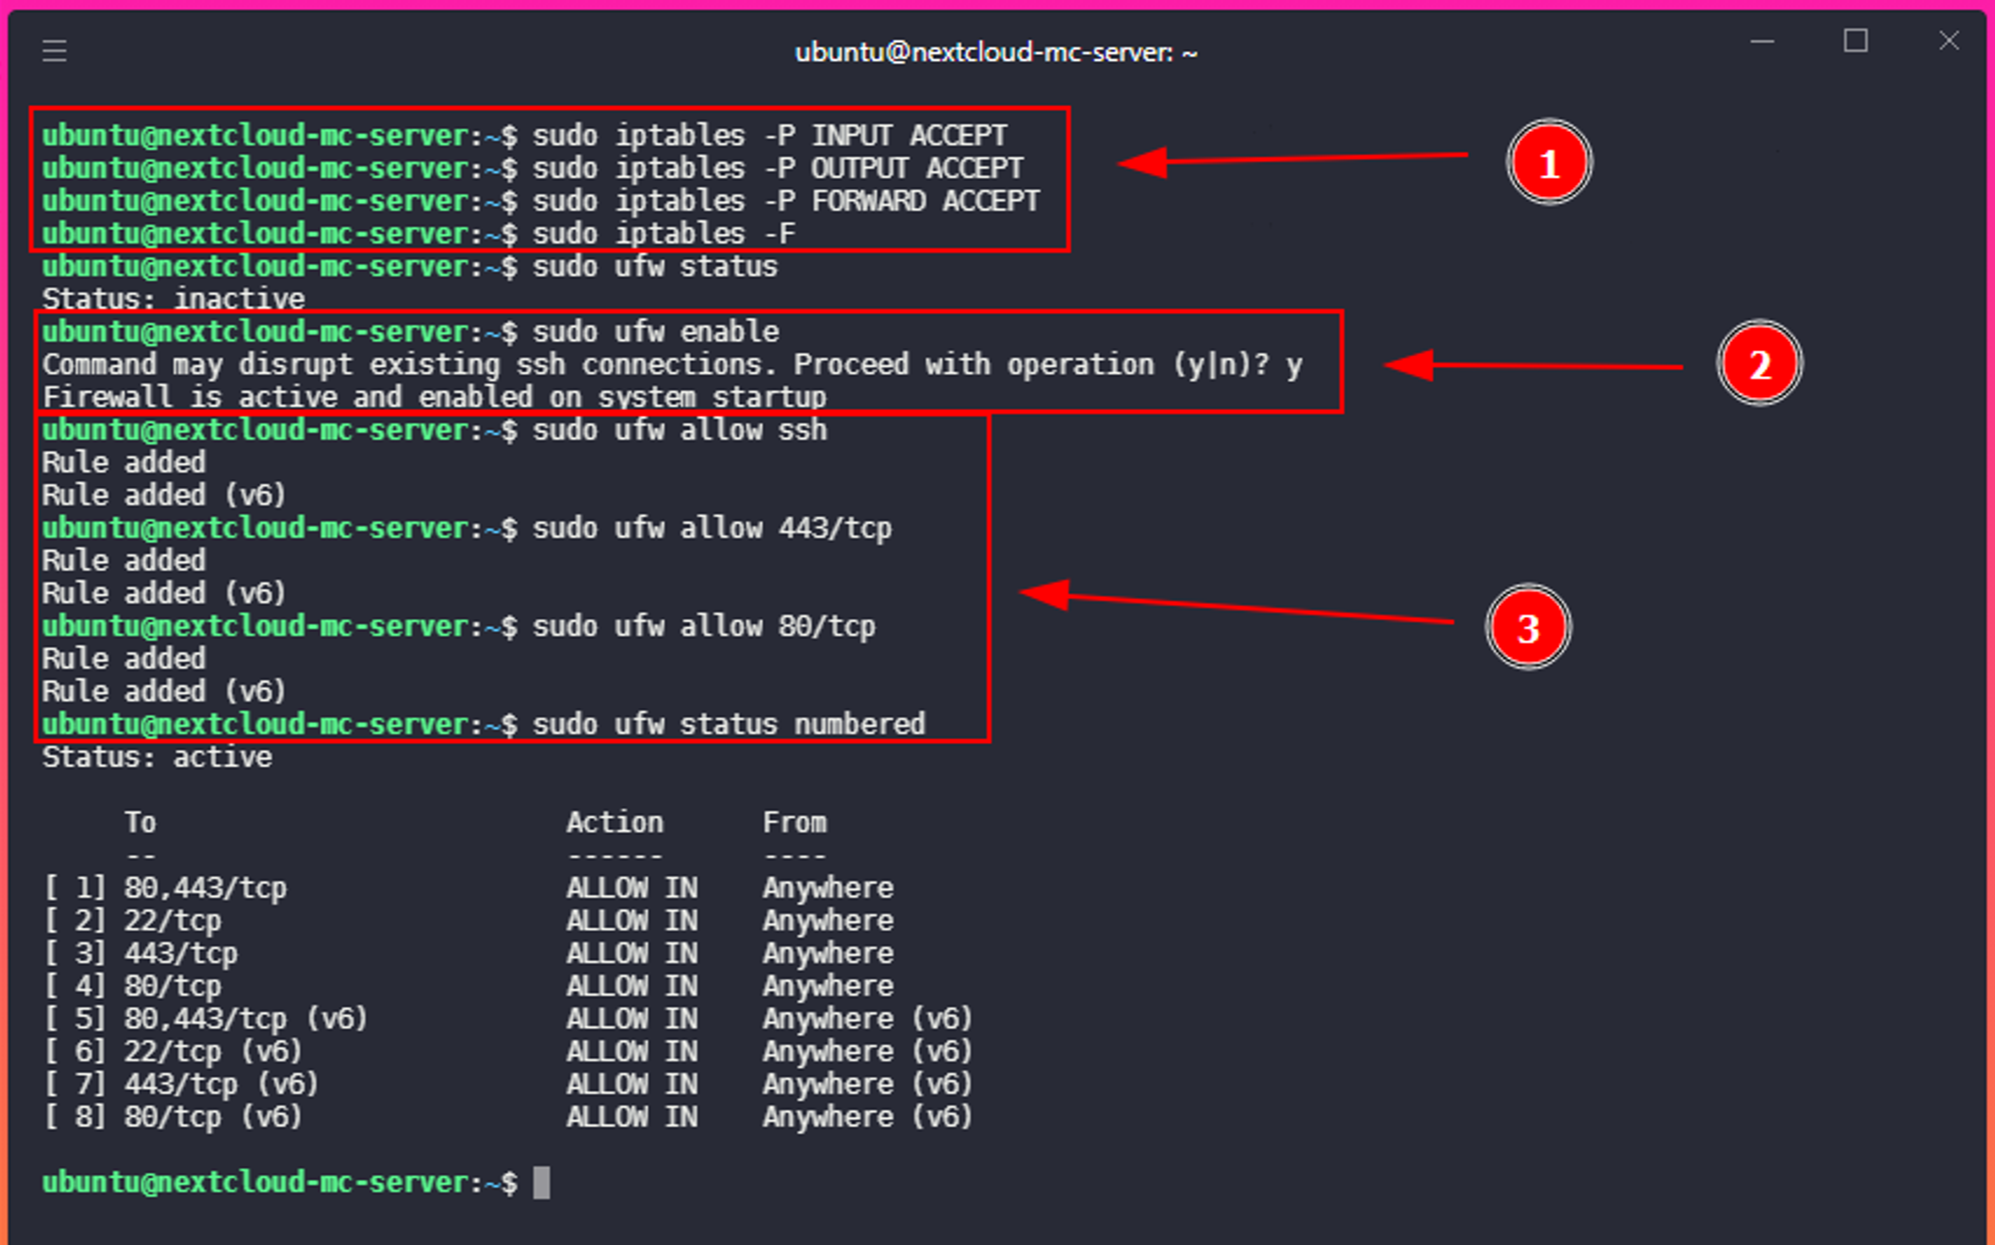
Task: Click the 'Status: inactive' output line
Action: [173, 299]
